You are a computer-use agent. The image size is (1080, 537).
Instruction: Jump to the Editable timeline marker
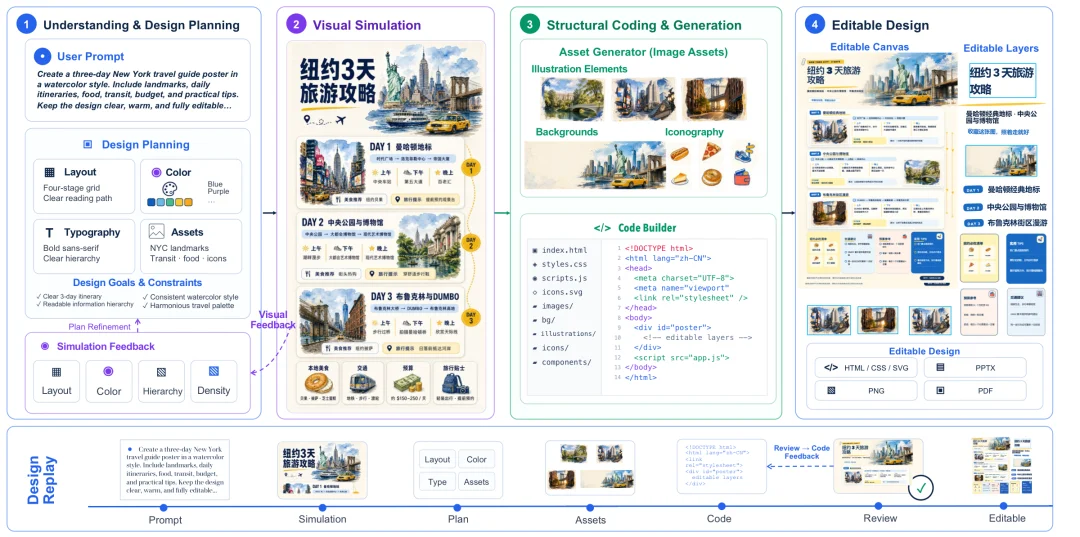tap(1006, 507)
